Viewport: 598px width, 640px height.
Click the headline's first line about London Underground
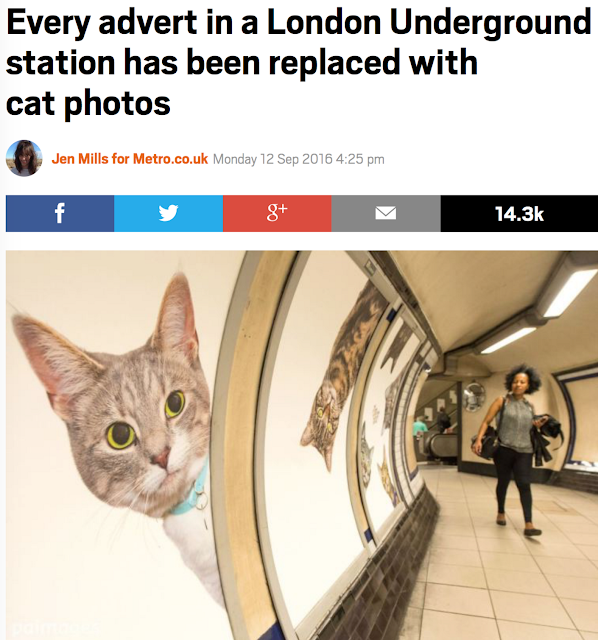click(299, 22)
